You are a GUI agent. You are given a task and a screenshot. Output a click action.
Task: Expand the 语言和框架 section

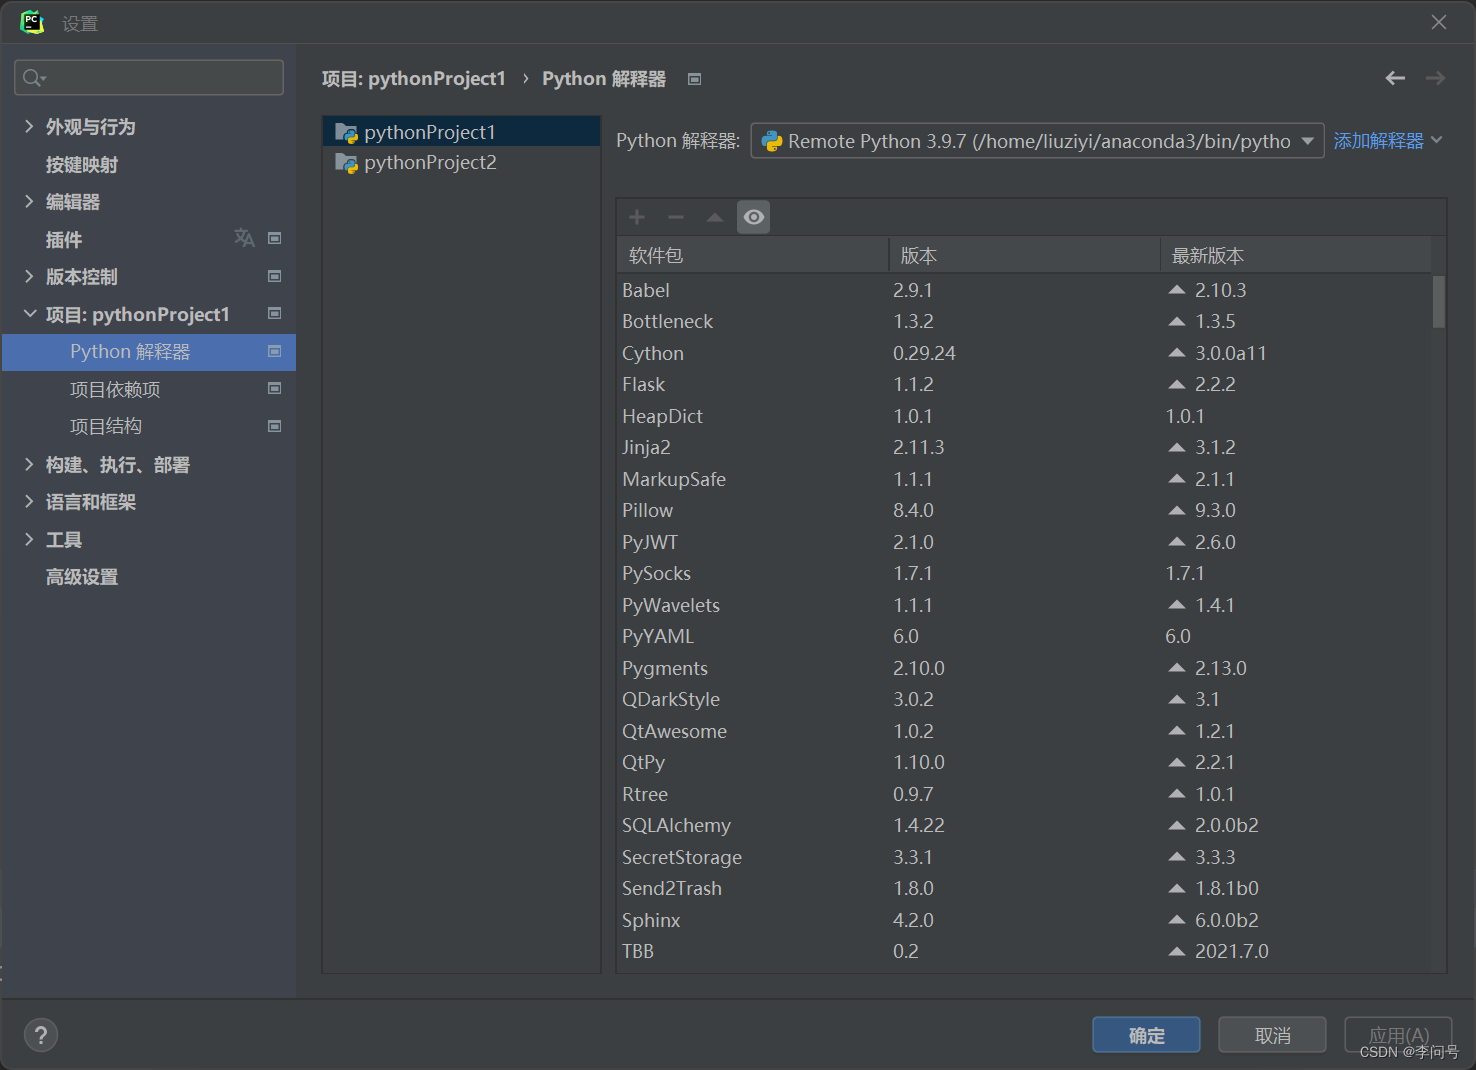29,501
